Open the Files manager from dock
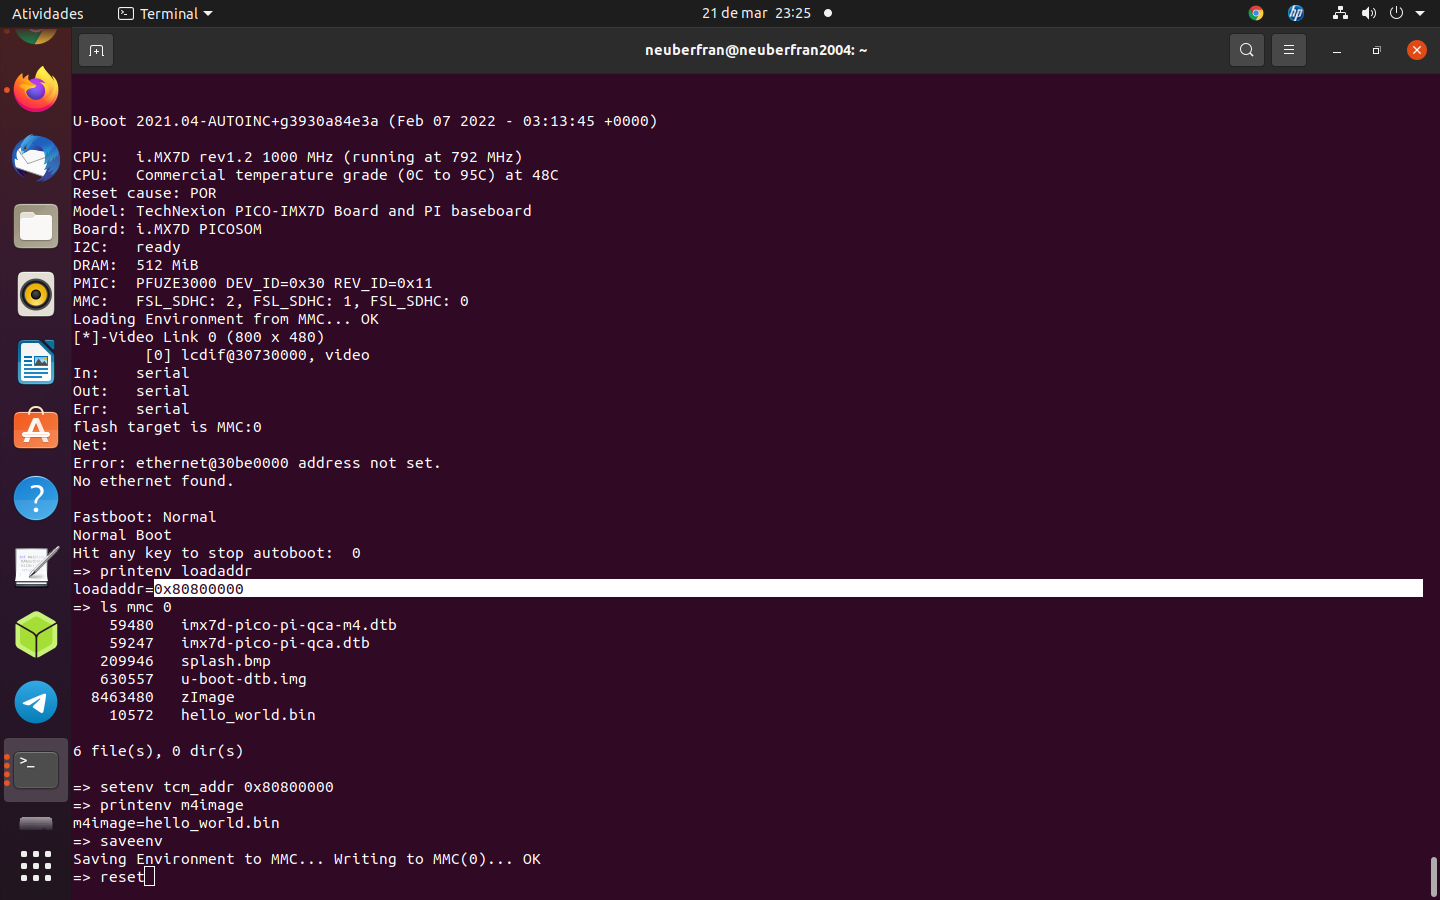The height and width of the screenshot is (900, 1440). pyautogui.click(x=36, y=226)
